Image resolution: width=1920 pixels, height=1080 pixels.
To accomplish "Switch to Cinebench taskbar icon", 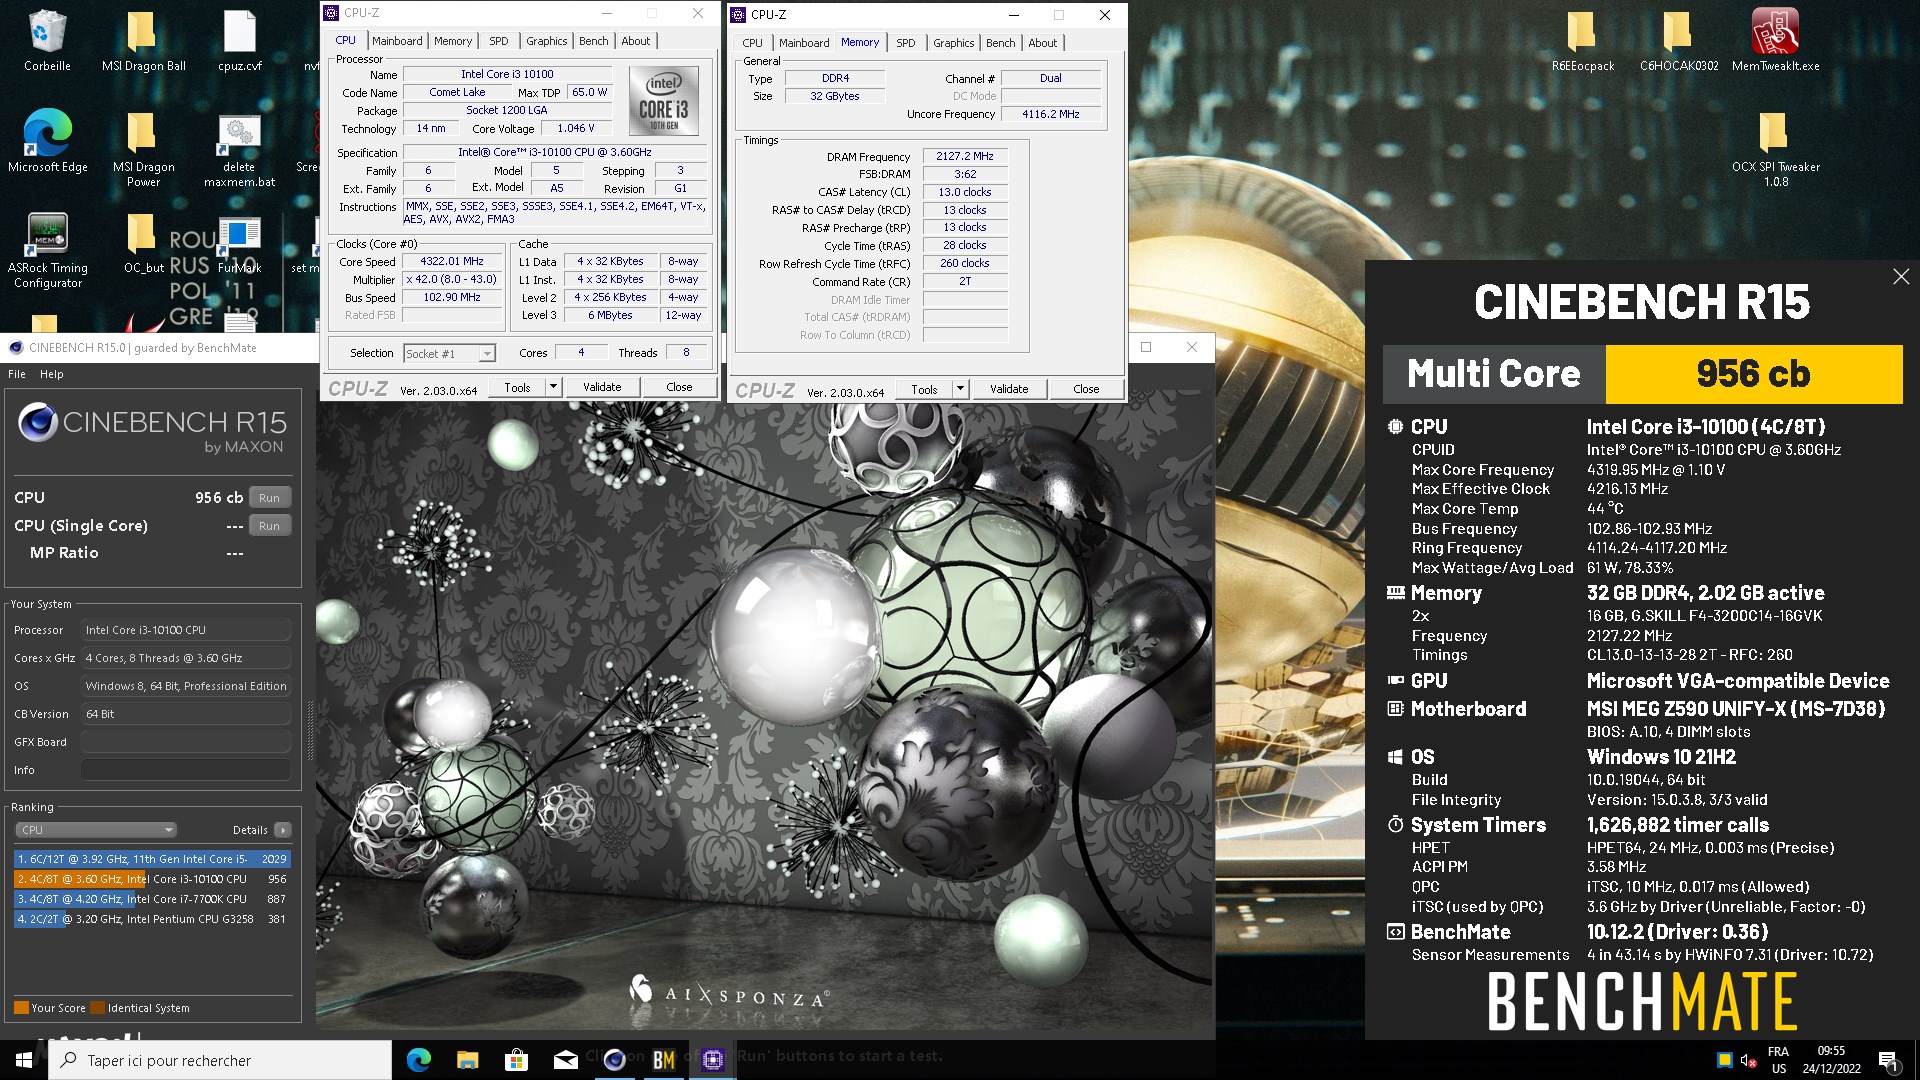I will pyautogui.click(x=614, y=1060).
